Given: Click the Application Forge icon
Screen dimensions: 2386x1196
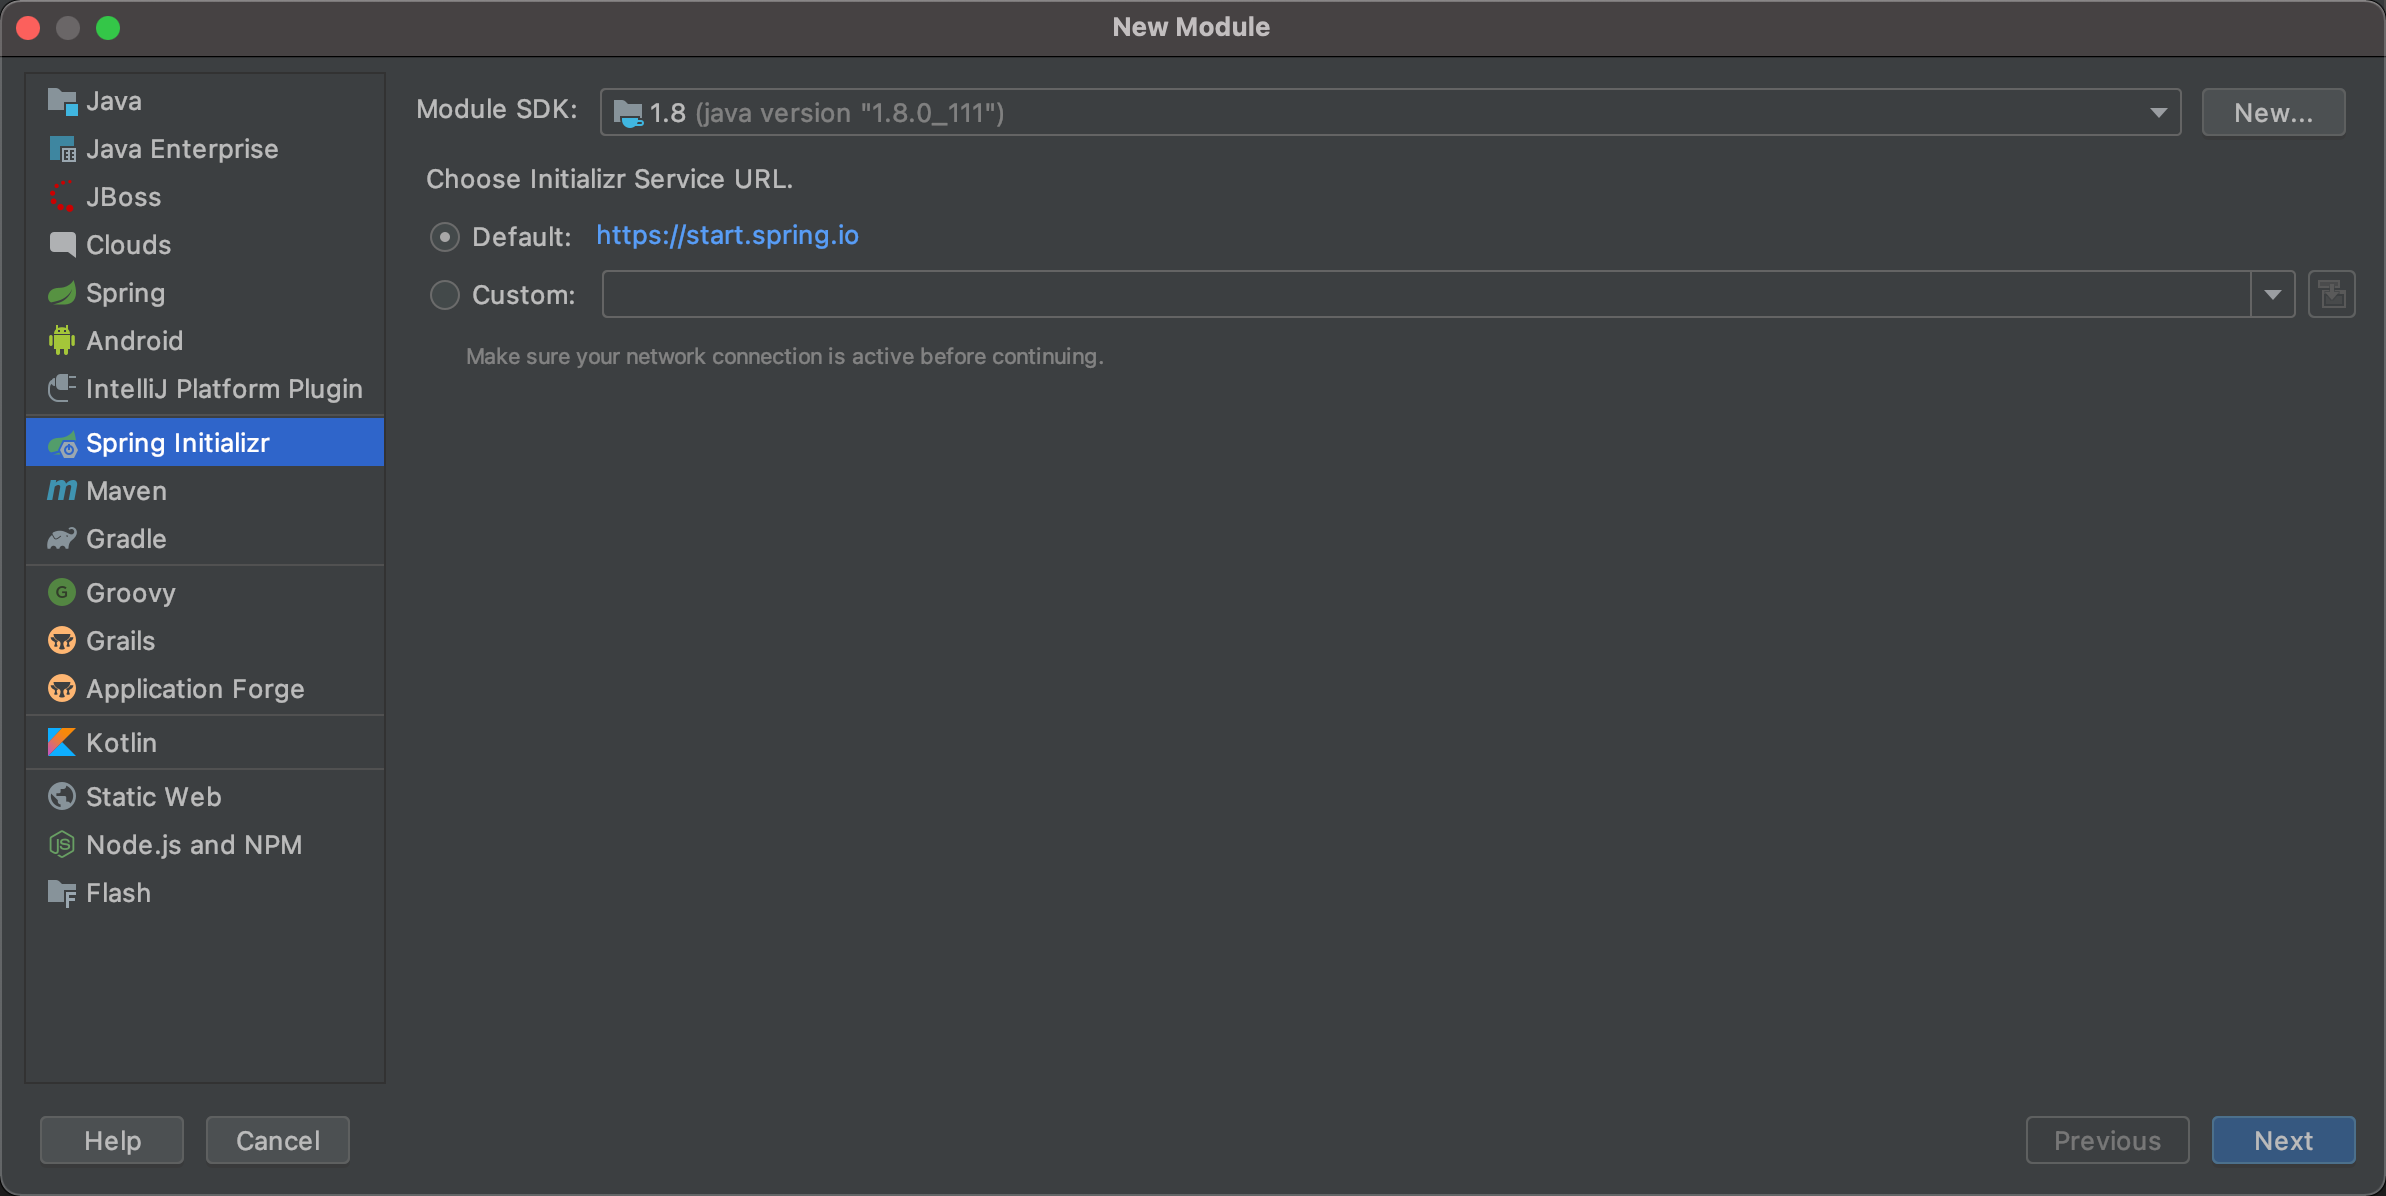Looking at the screenshot, I should (x=62, y=689).
